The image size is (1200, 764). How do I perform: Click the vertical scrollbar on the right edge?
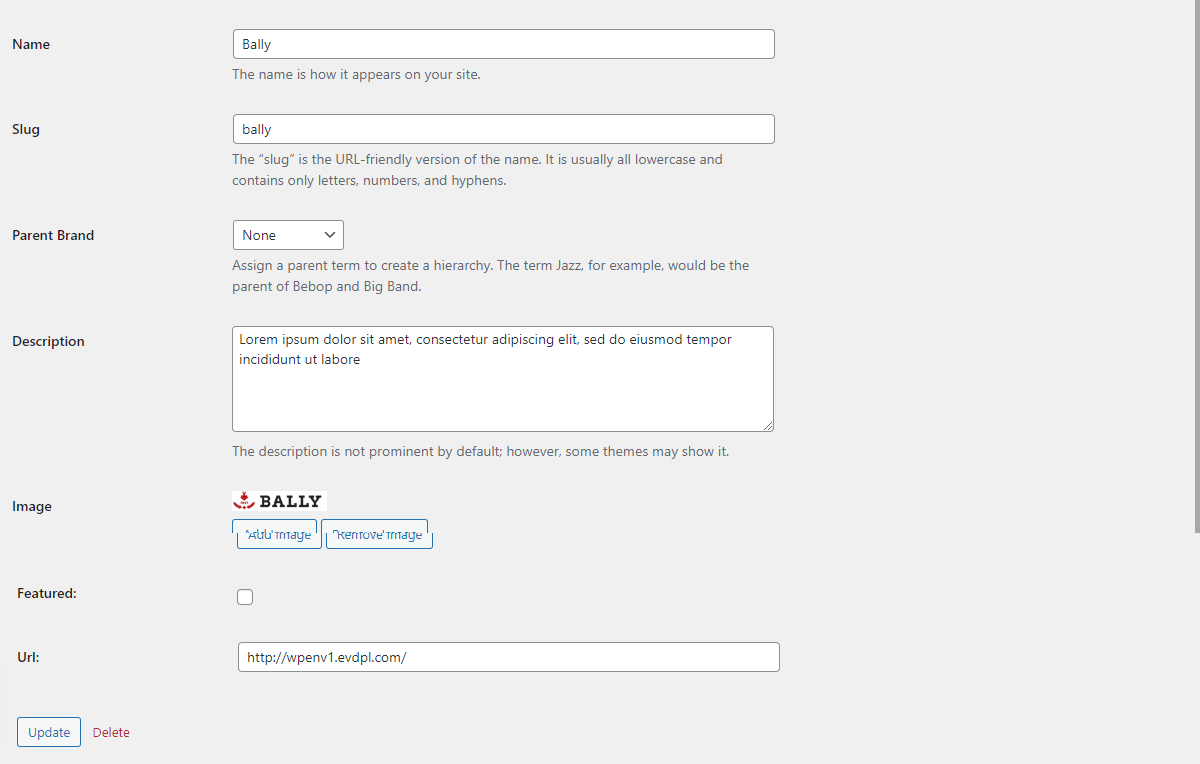pos(1196,265)
